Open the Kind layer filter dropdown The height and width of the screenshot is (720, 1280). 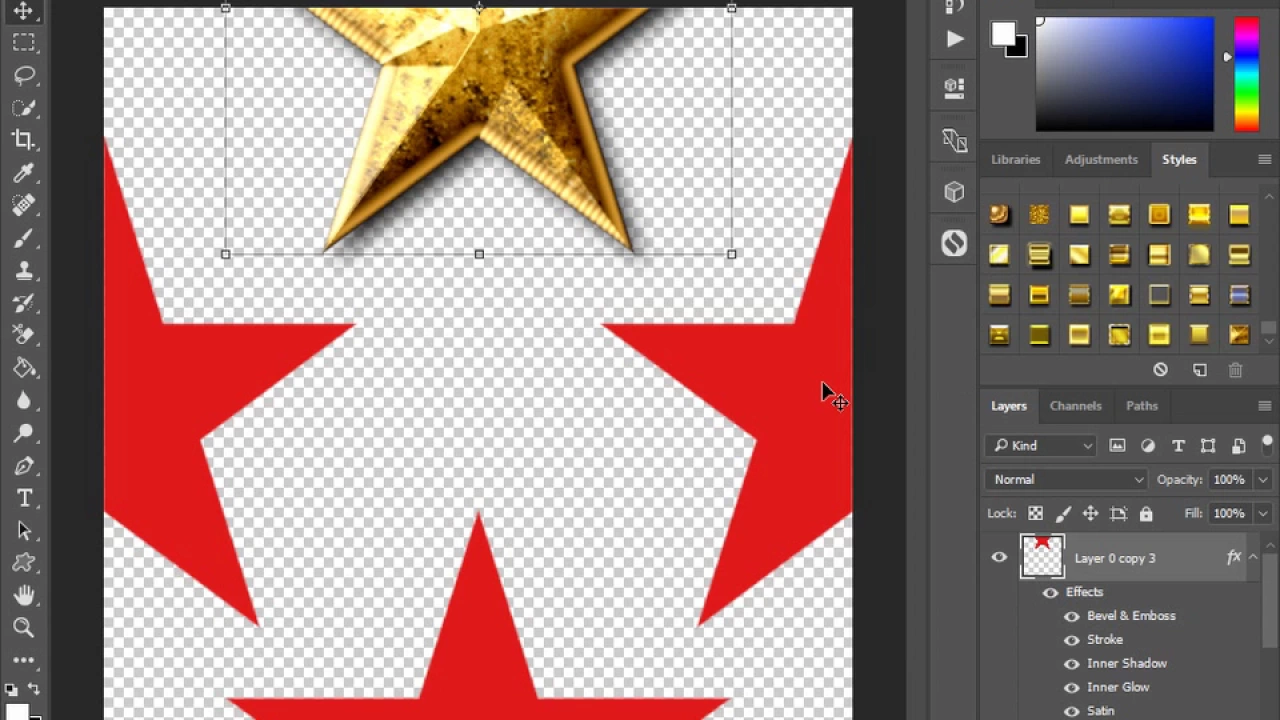[x=1041, y=446]
